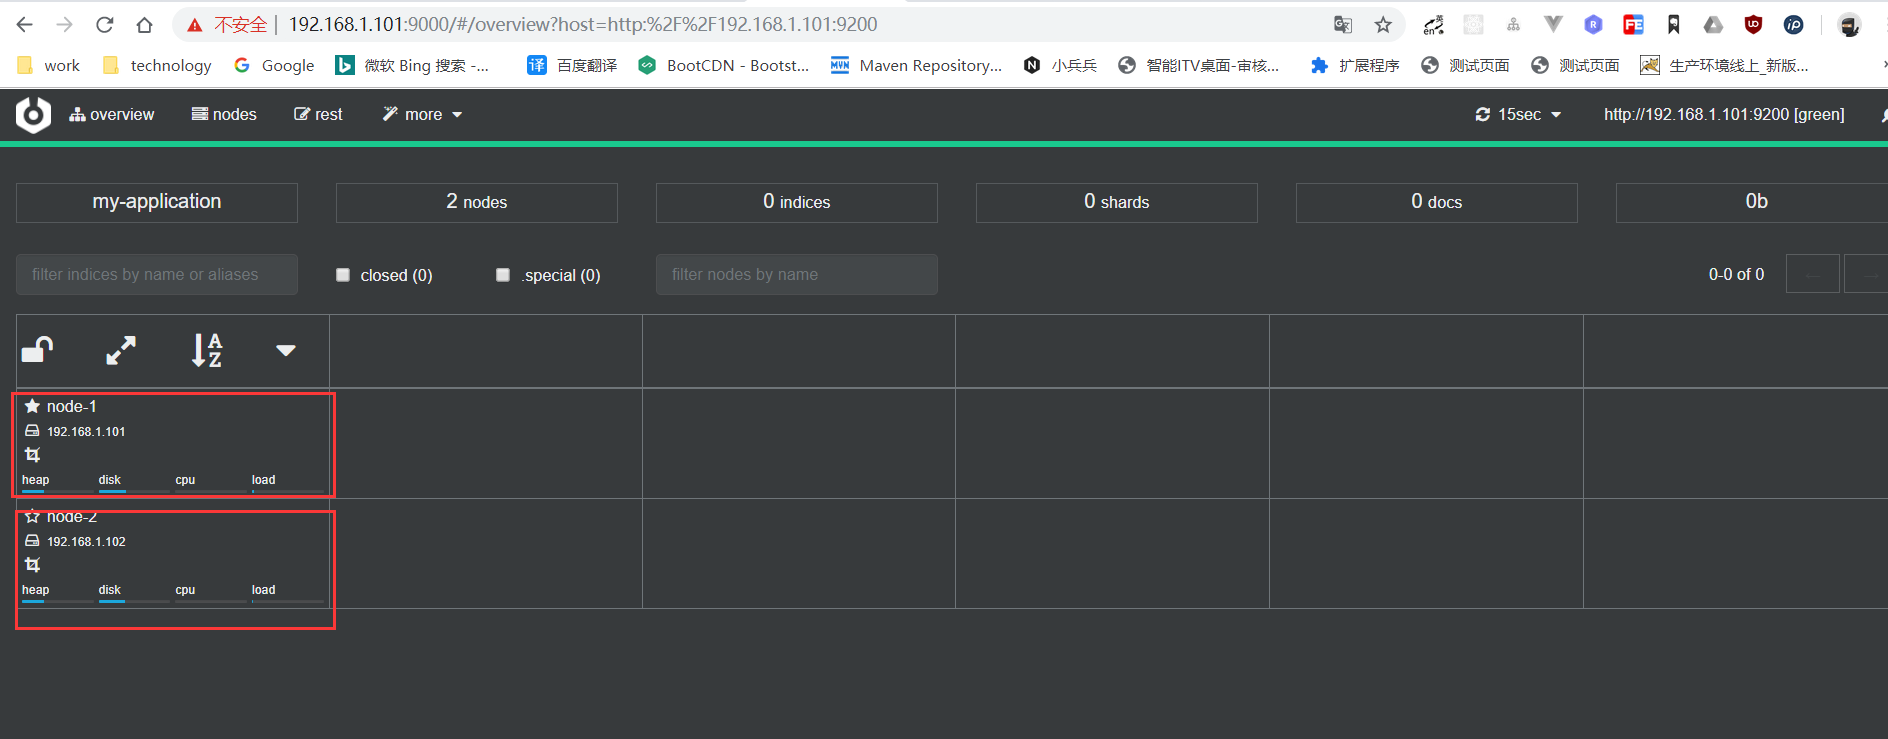Viewport: 1888px width, 739px height.
Task: Click the previous page arrow button
Action: (1812, 274)
